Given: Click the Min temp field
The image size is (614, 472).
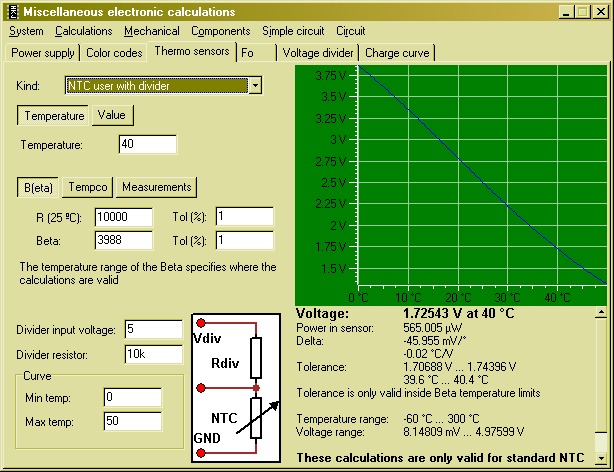Looking at the screenshot, I should pos(133,398).
